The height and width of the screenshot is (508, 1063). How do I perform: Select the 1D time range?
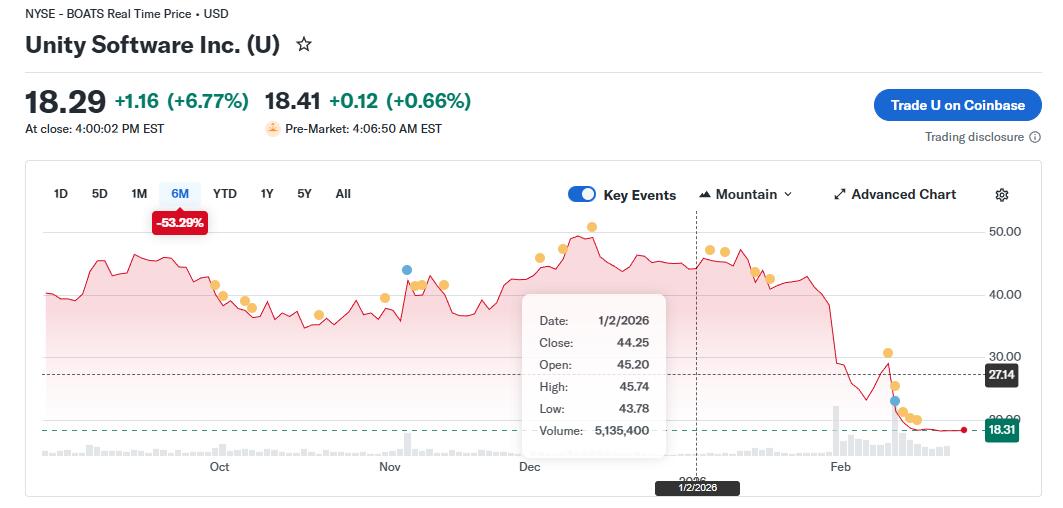61,194
